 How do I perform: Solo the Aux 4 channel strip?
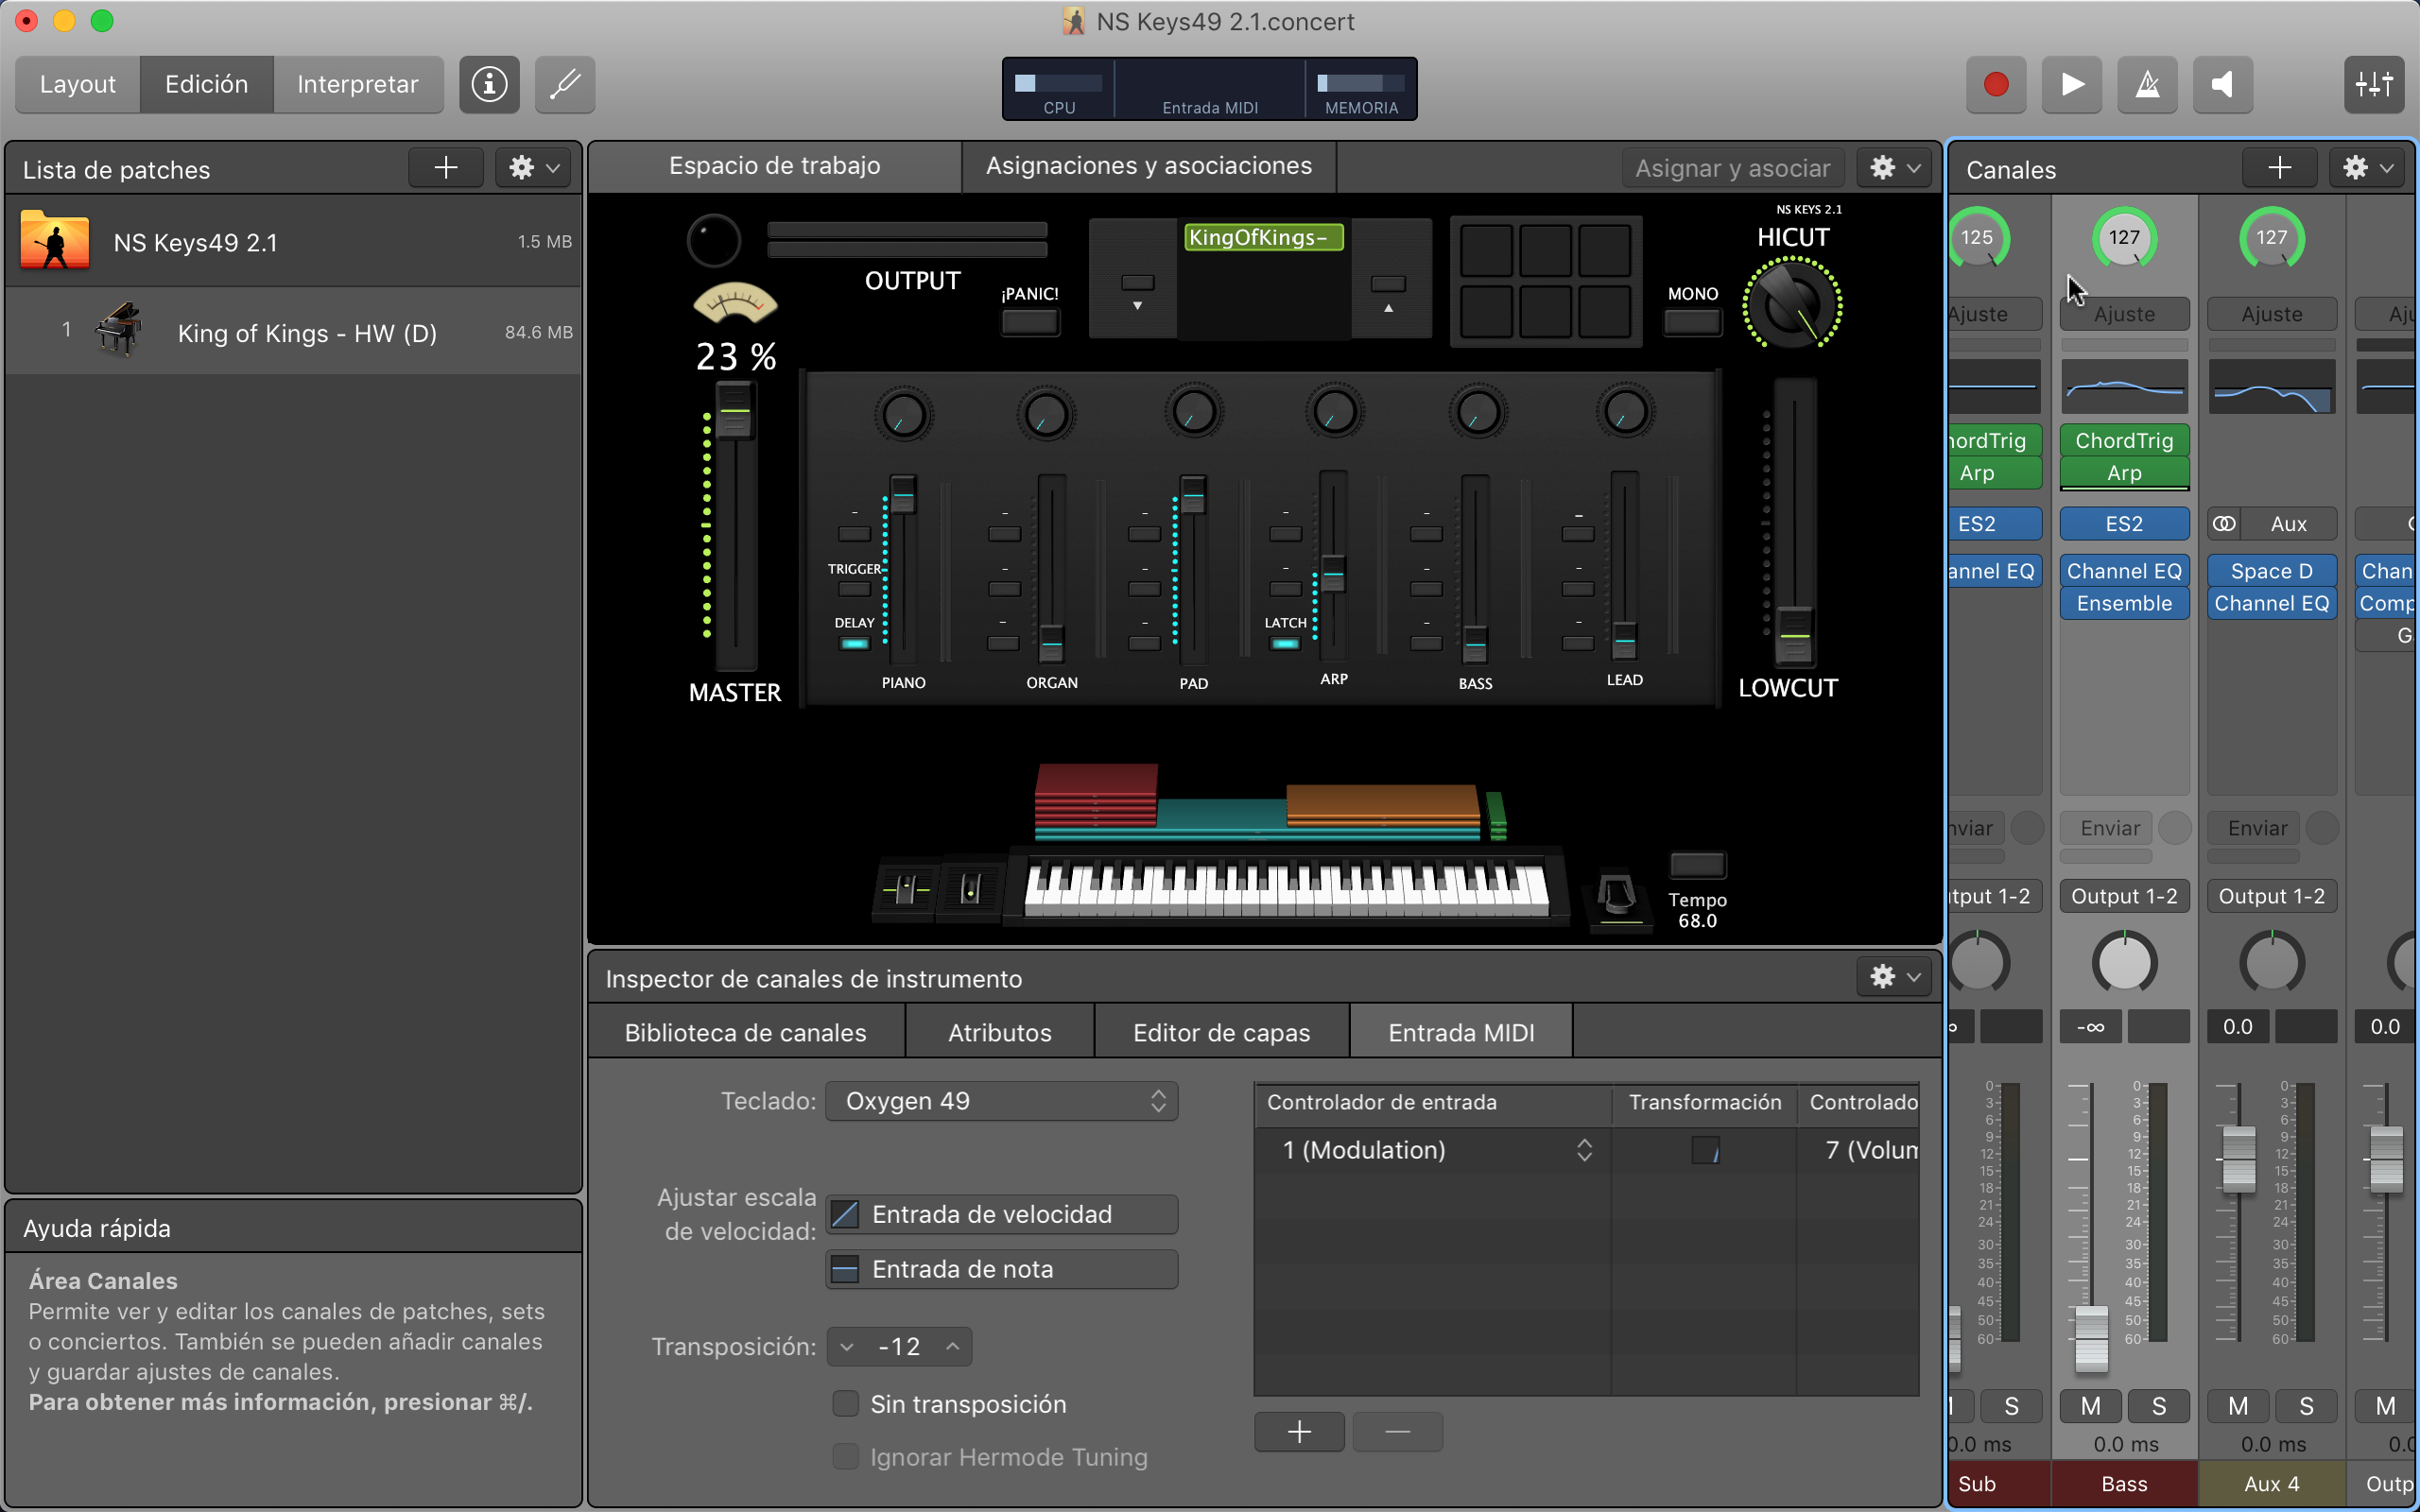(2306, 1406)
